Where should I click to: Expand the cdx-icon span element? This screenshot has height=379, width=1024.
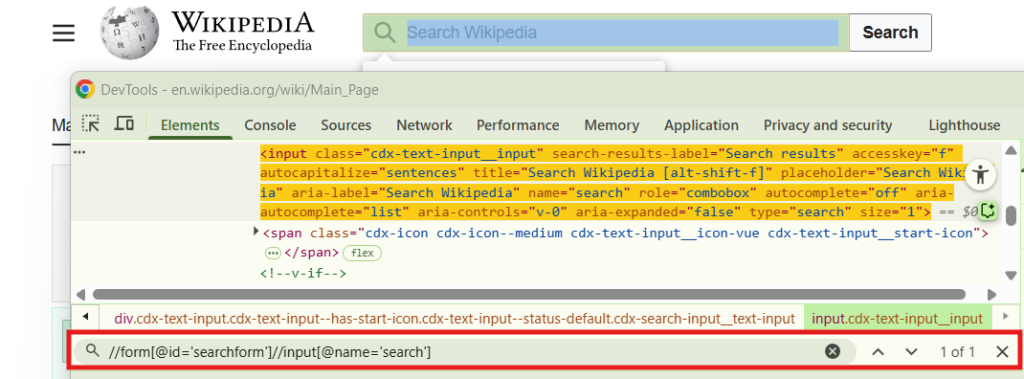tap(256, 231)
